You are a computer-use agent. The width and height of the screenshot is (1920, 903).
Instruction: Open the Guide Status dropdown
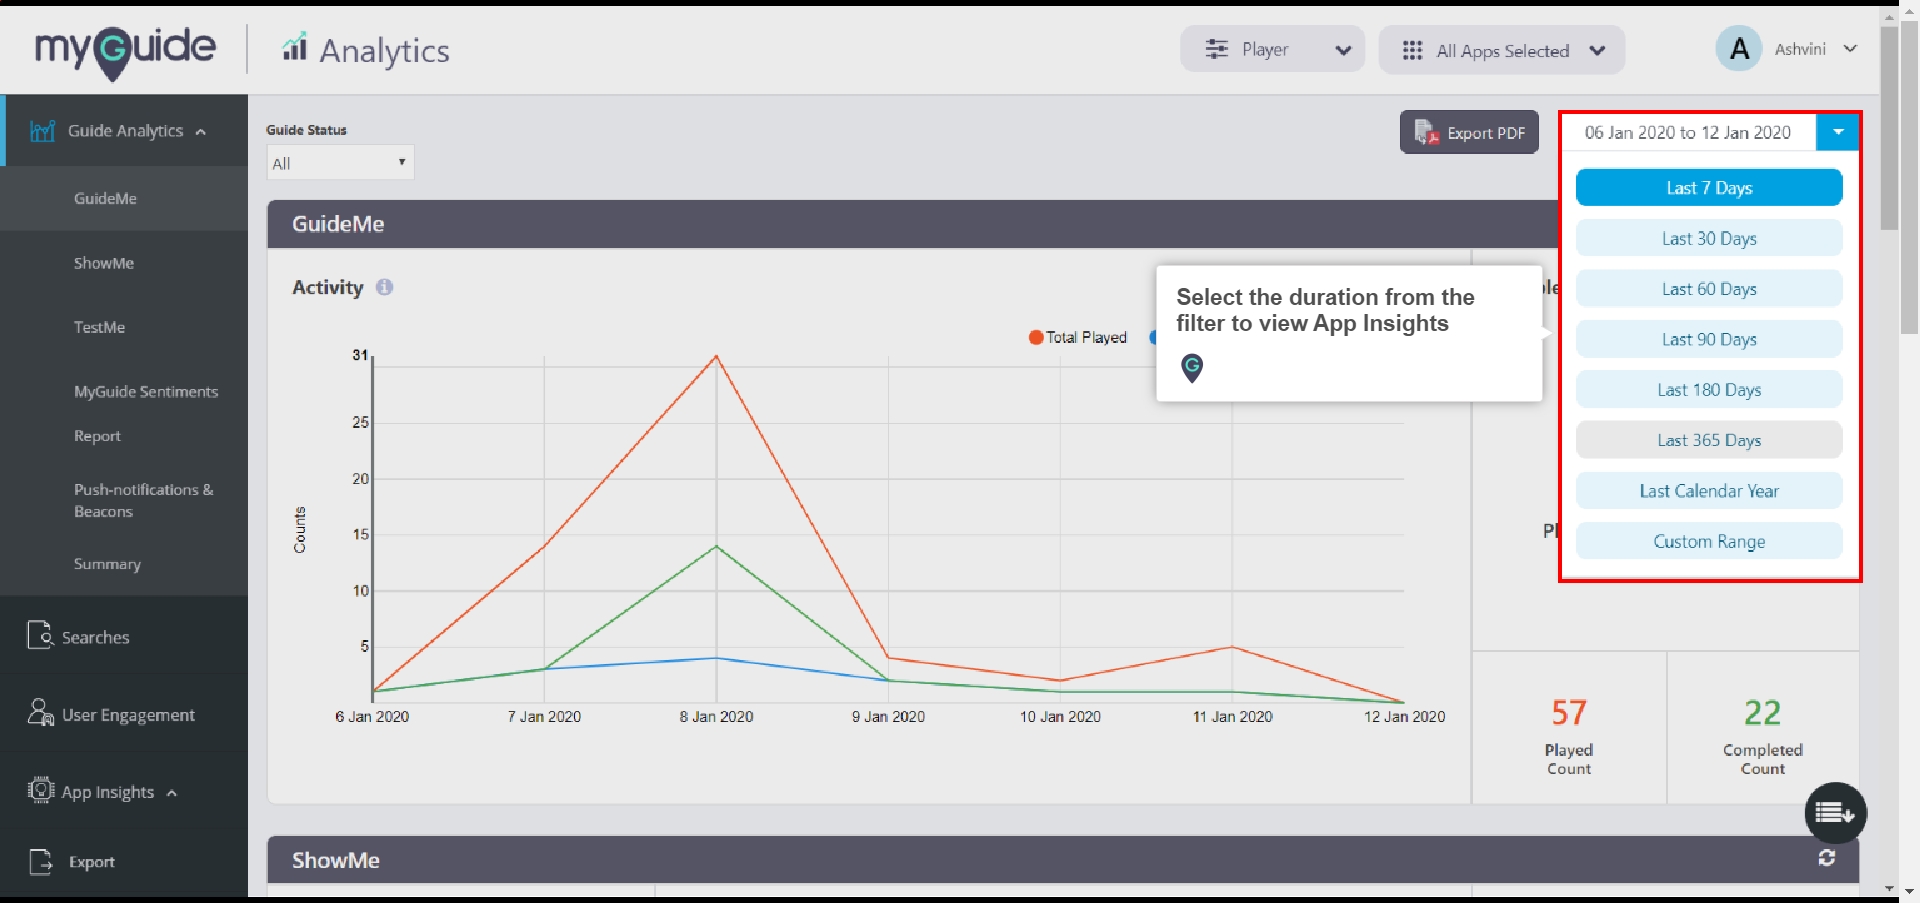point(339,162)
